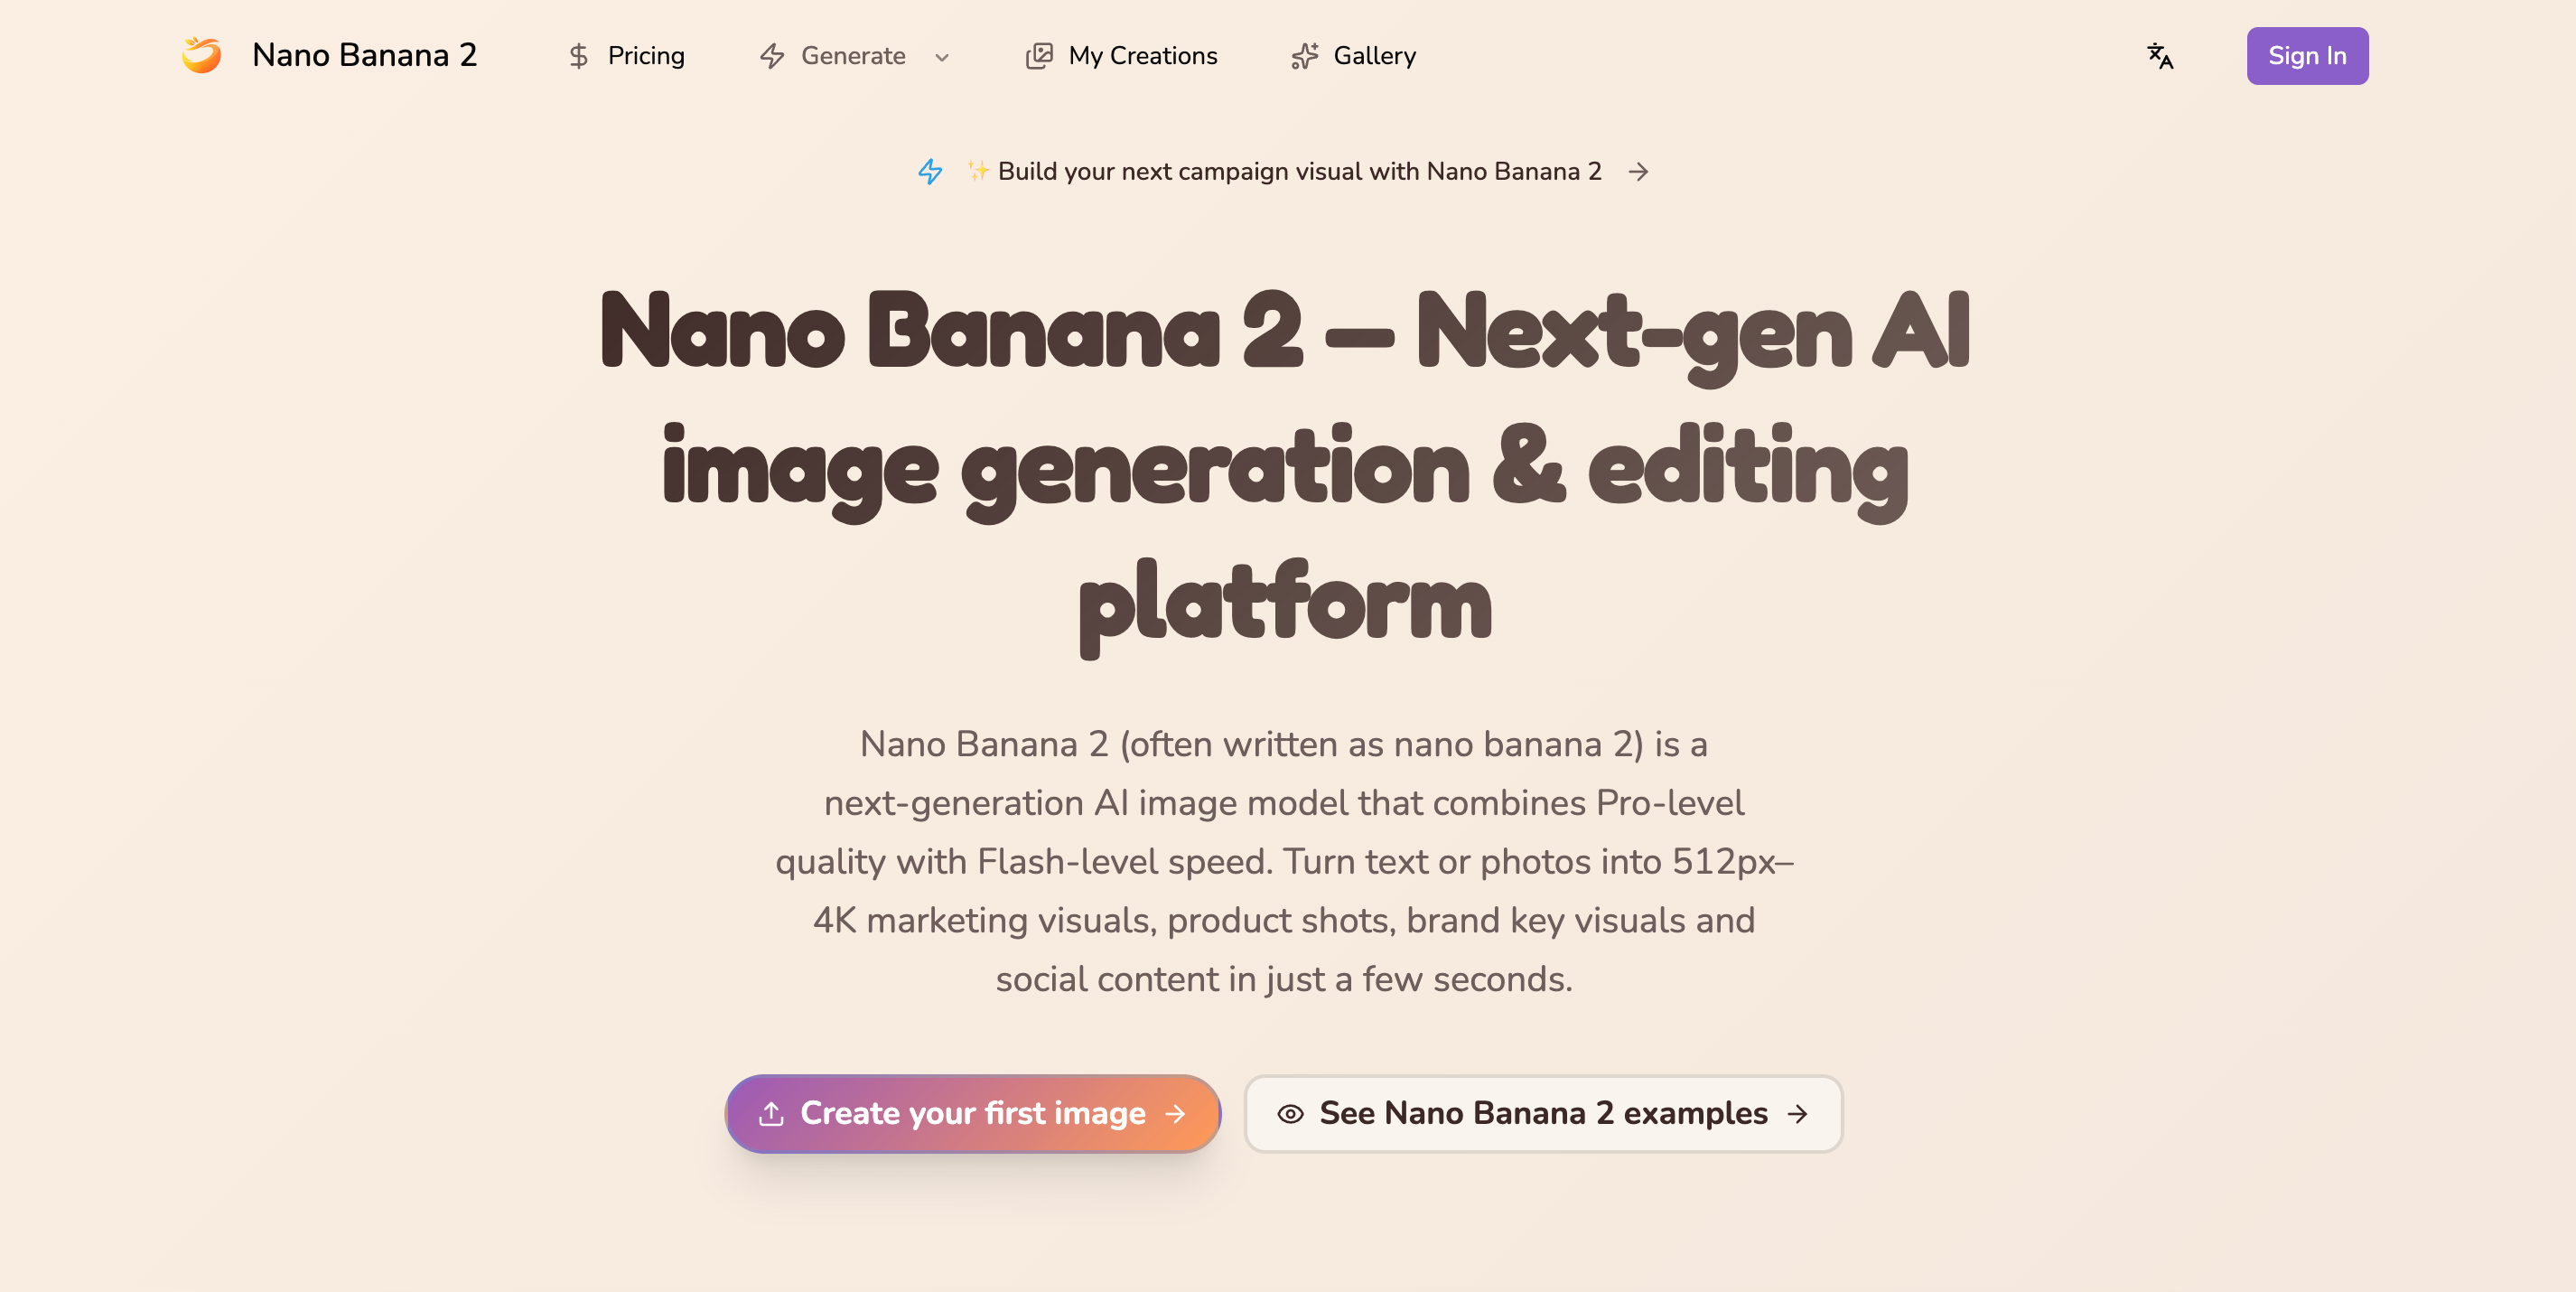Click the lightning bolt icon next to Generate
Screen dimensions: 2576x1292
(771, 56)
